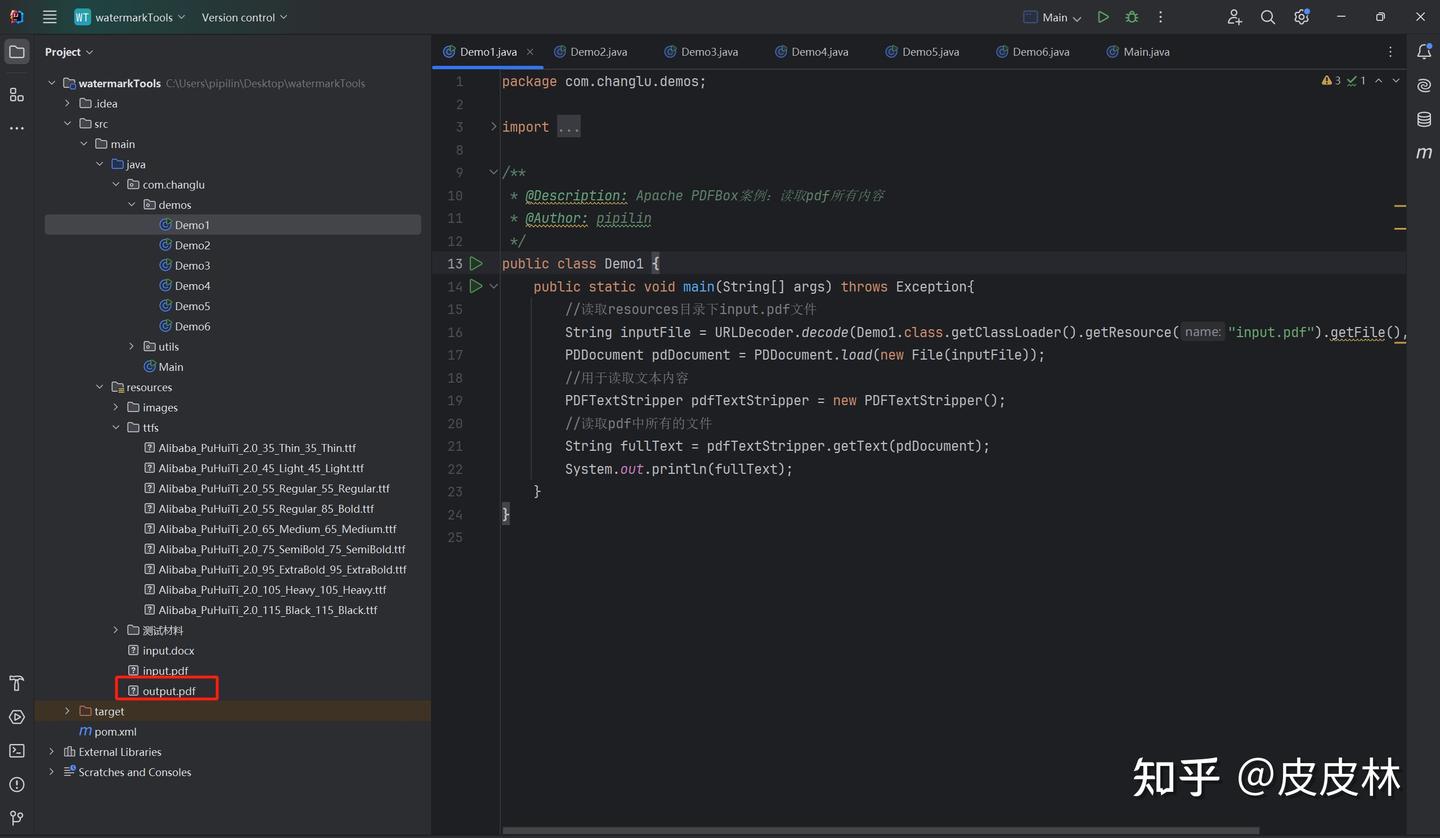Open the Git tool window icon

tap(17, 818)
